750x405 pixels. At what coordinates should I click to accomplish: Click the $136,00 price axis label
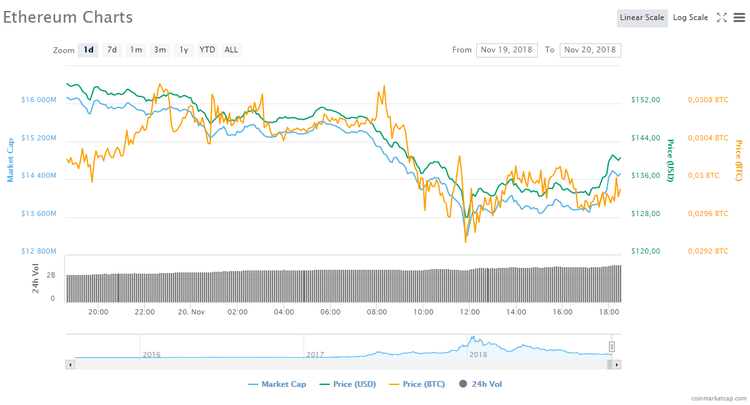point(646,175)
